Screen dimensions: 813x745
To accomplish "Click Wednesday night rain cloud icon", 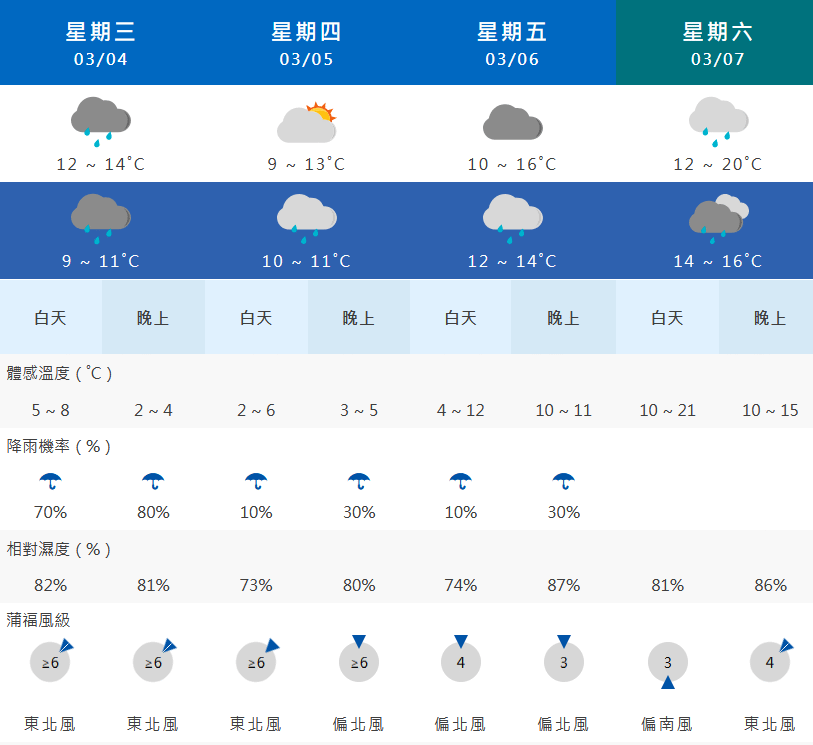I will pos(101,219).
